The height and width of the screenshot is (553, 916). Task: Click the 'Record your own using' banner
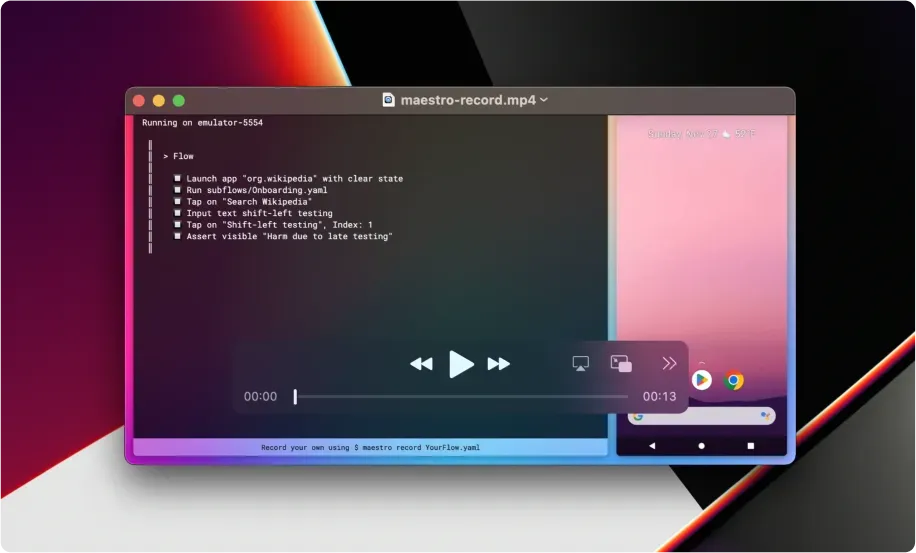click(370, 447)
